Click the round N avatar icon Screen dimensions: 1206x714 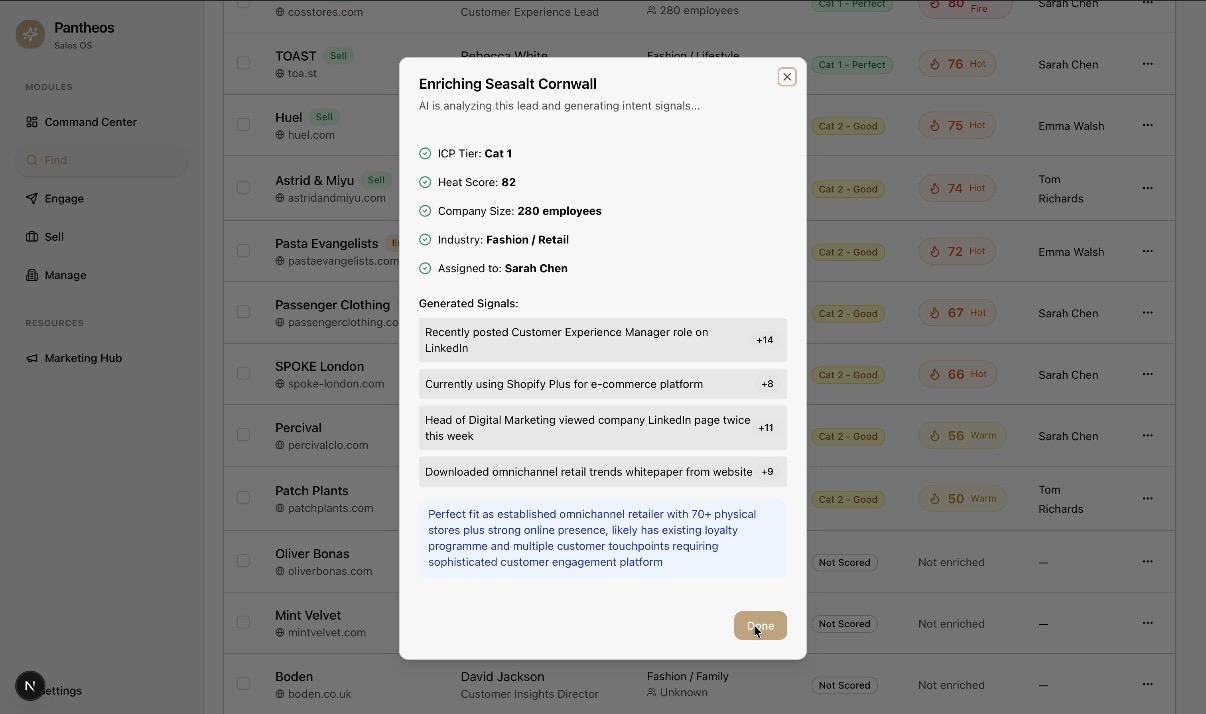[30, 686]
